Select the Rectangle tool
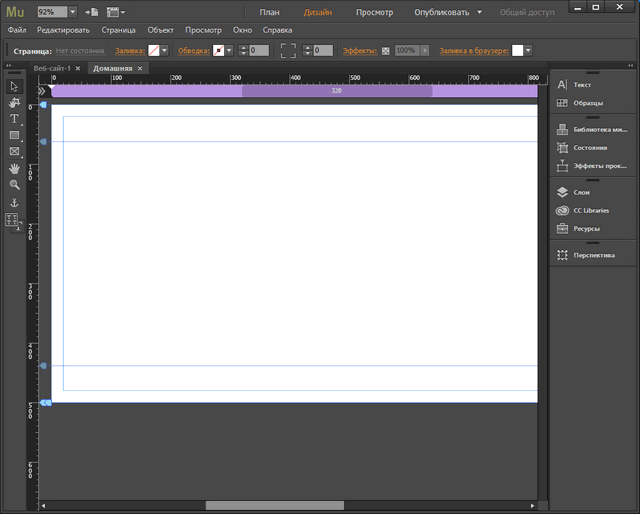This screenshot has width=640, height=514. click(x=14, y=135)
